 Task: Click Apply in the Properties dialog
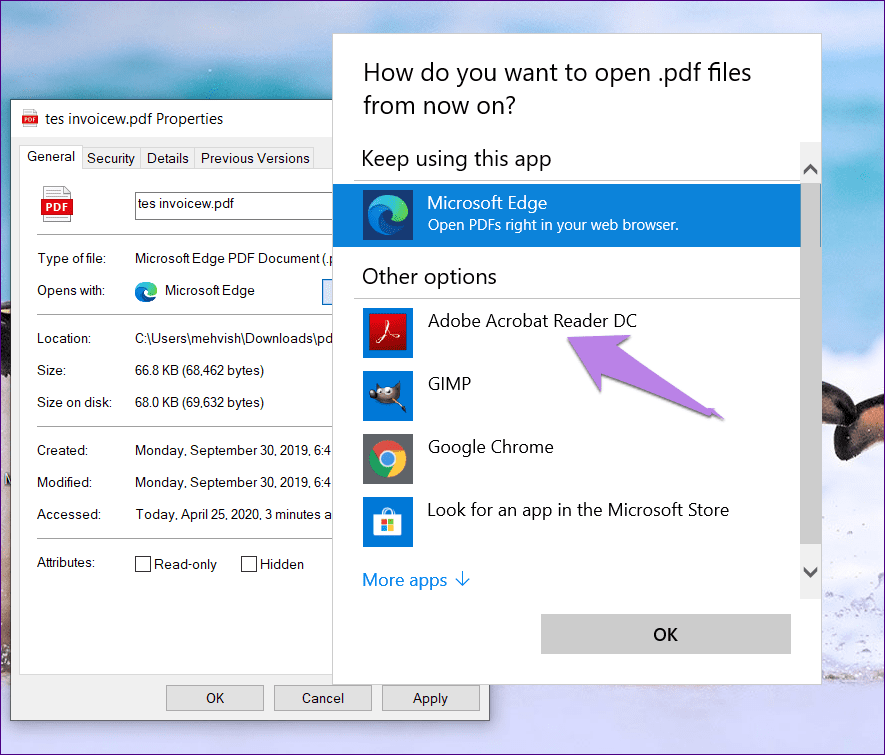[x=431, y=698]
